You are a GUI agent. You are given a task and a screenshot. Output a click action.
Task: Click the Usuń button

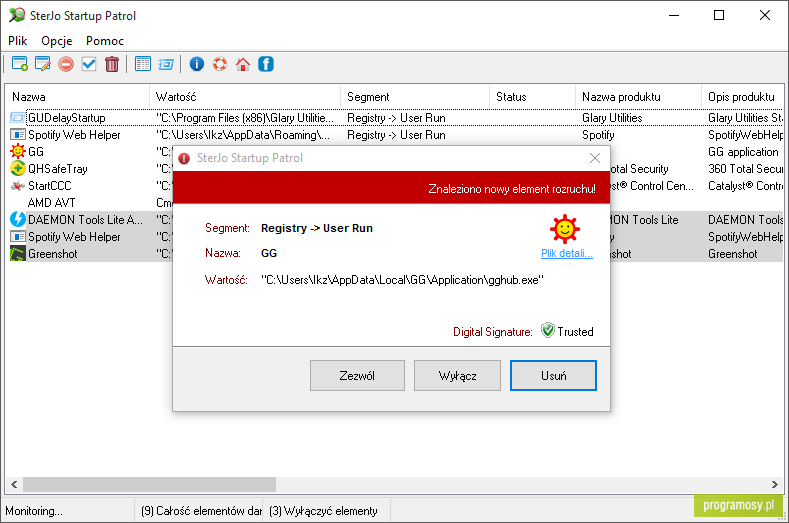(x=554, y=376)
